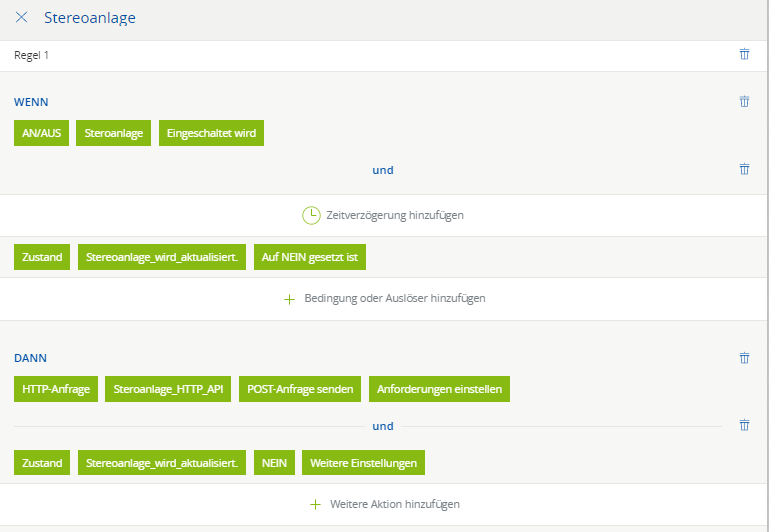Open 'Weitere Einstellungen' for the Zustand action
Viewport: 769px width, 532px height.
tap(364, 463)
